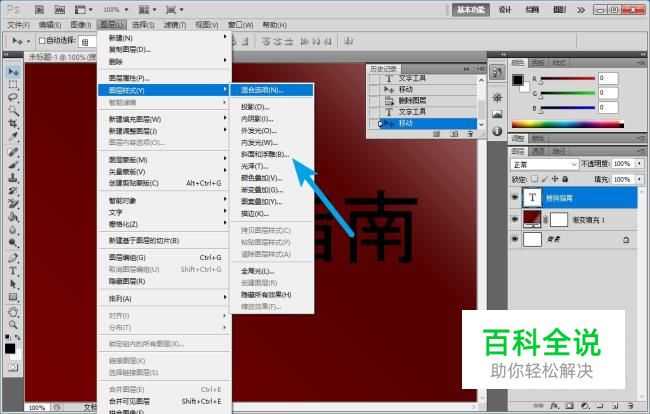Open the 滤镜(T) menu
Image resolution: width=650 pixels, height=414 pixels.
pyautogui.click(x=175, y=25)
